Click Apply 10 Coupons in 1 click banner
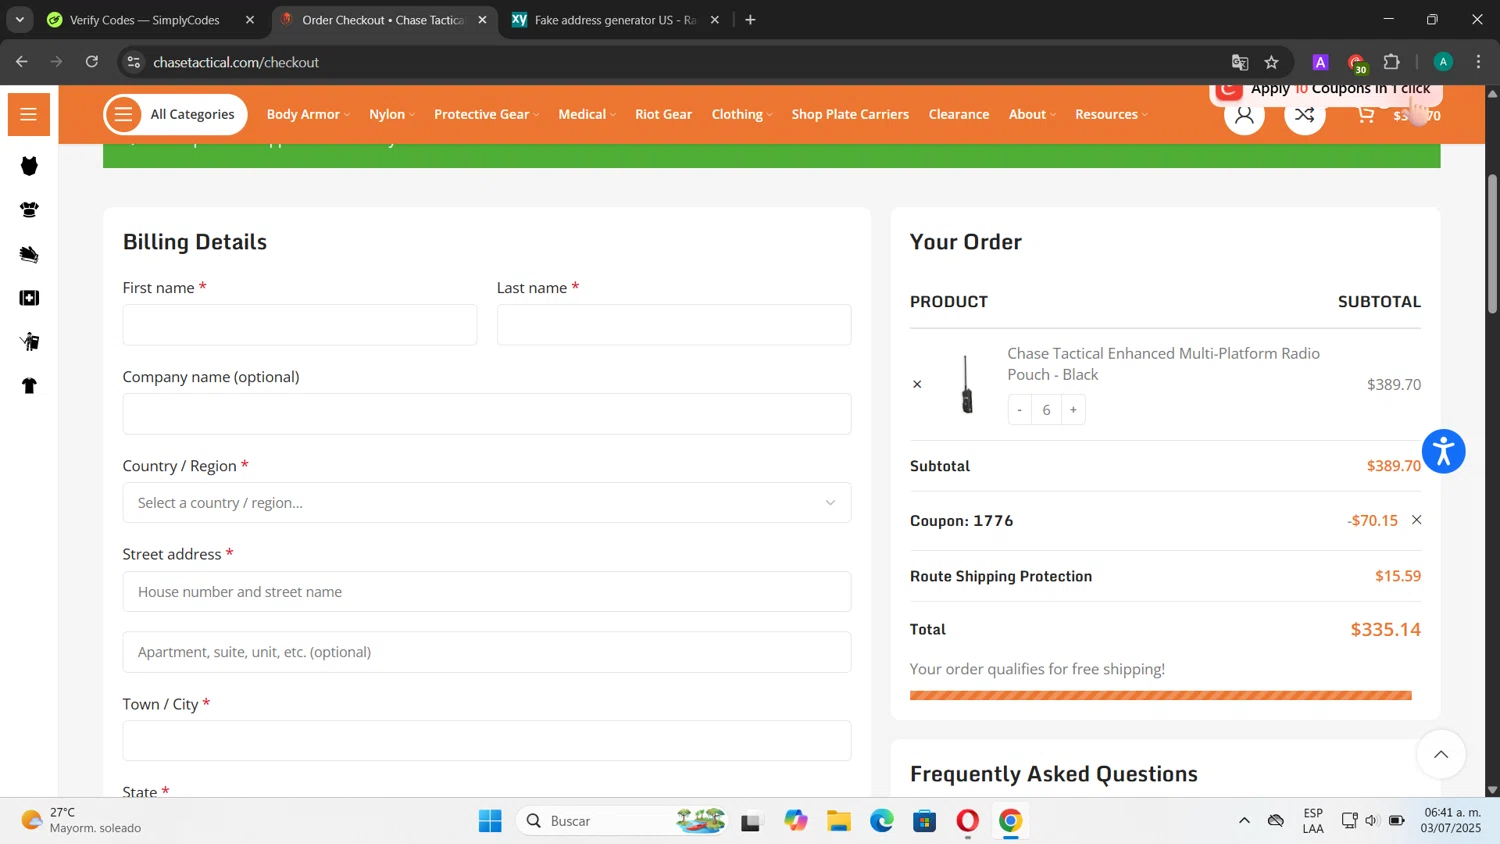Image resolution: width=1500 pixels, height=844 pixels. (x=1326, y=90)
